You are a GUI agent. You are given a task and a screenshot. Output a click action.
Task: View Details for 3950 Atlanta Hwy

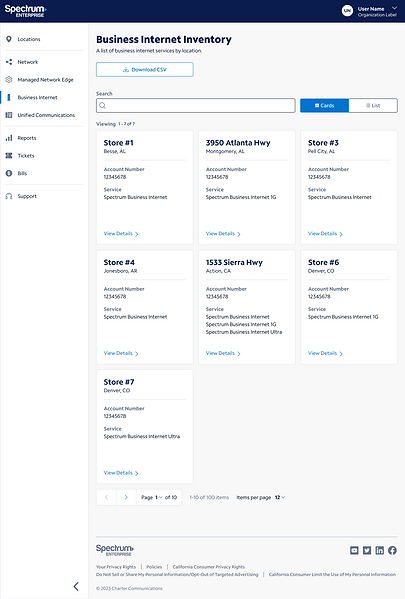point(223,233)
